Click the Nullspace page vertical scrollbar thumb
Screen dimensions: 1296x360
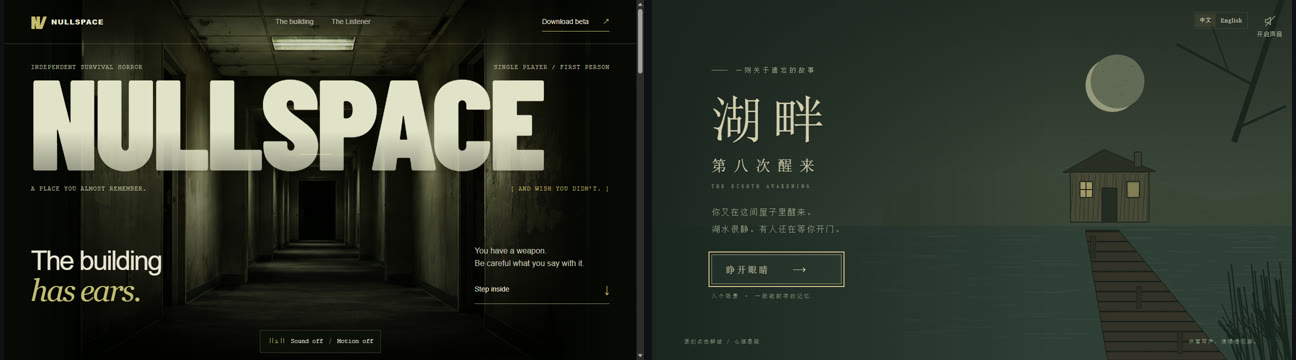pos(640,41)
